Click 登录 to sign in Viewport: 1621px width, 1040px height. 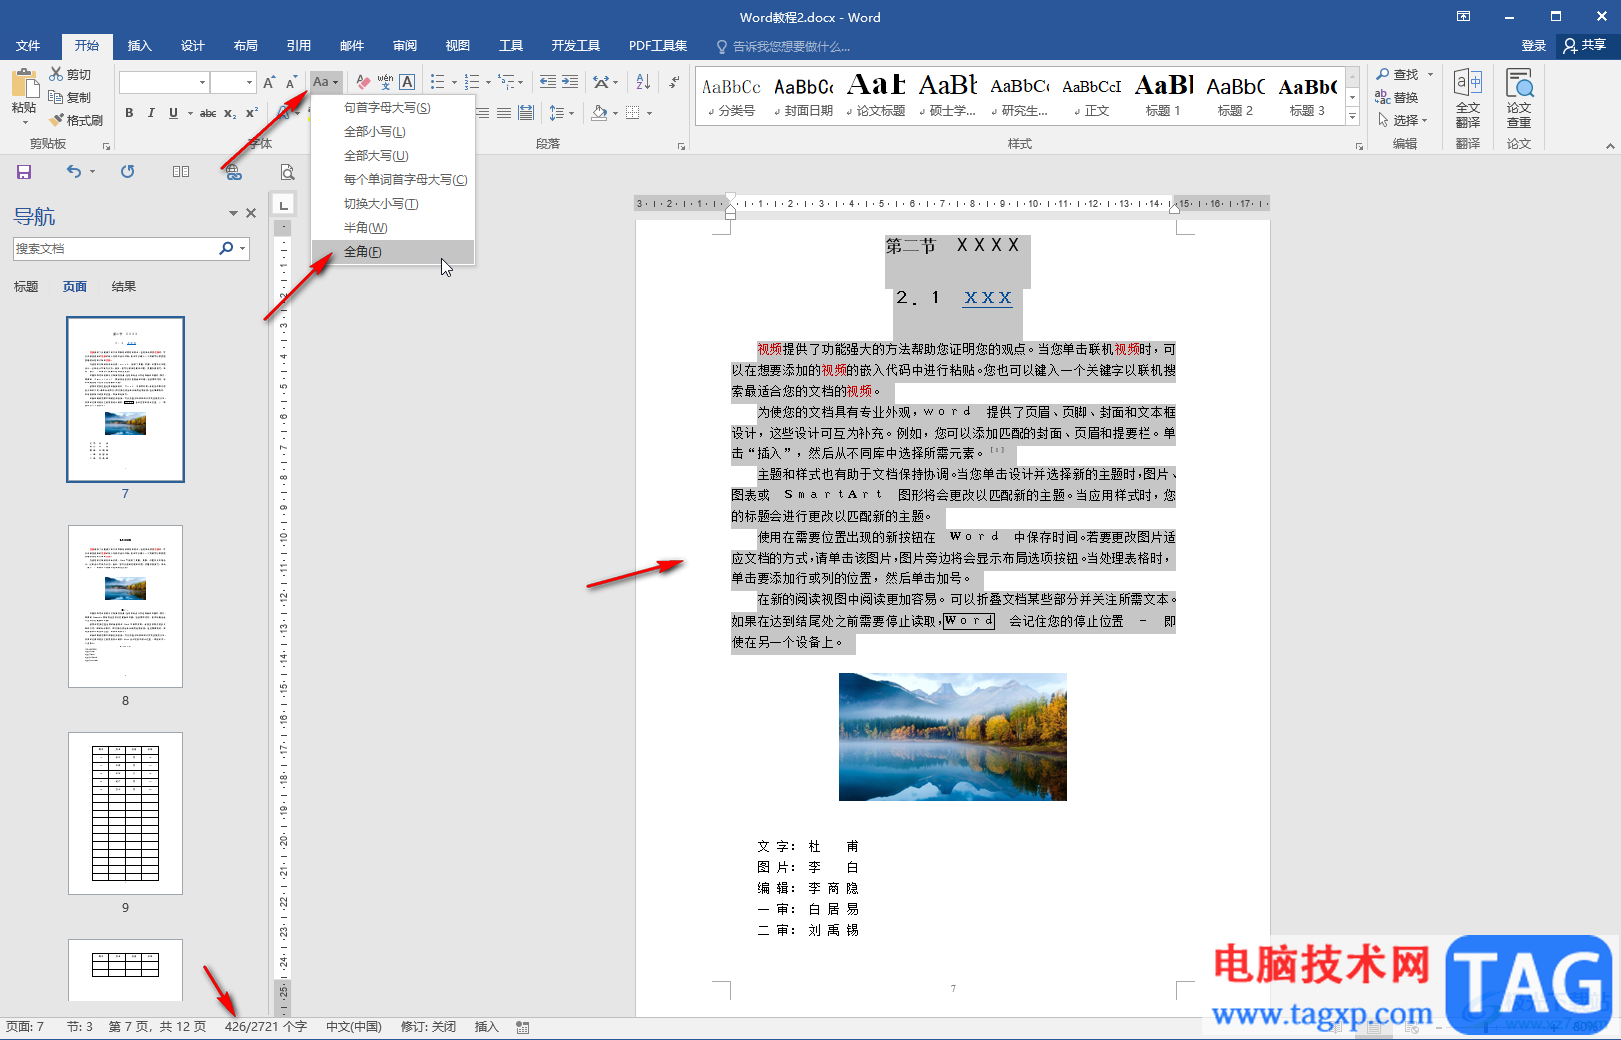pos(1533,46)
